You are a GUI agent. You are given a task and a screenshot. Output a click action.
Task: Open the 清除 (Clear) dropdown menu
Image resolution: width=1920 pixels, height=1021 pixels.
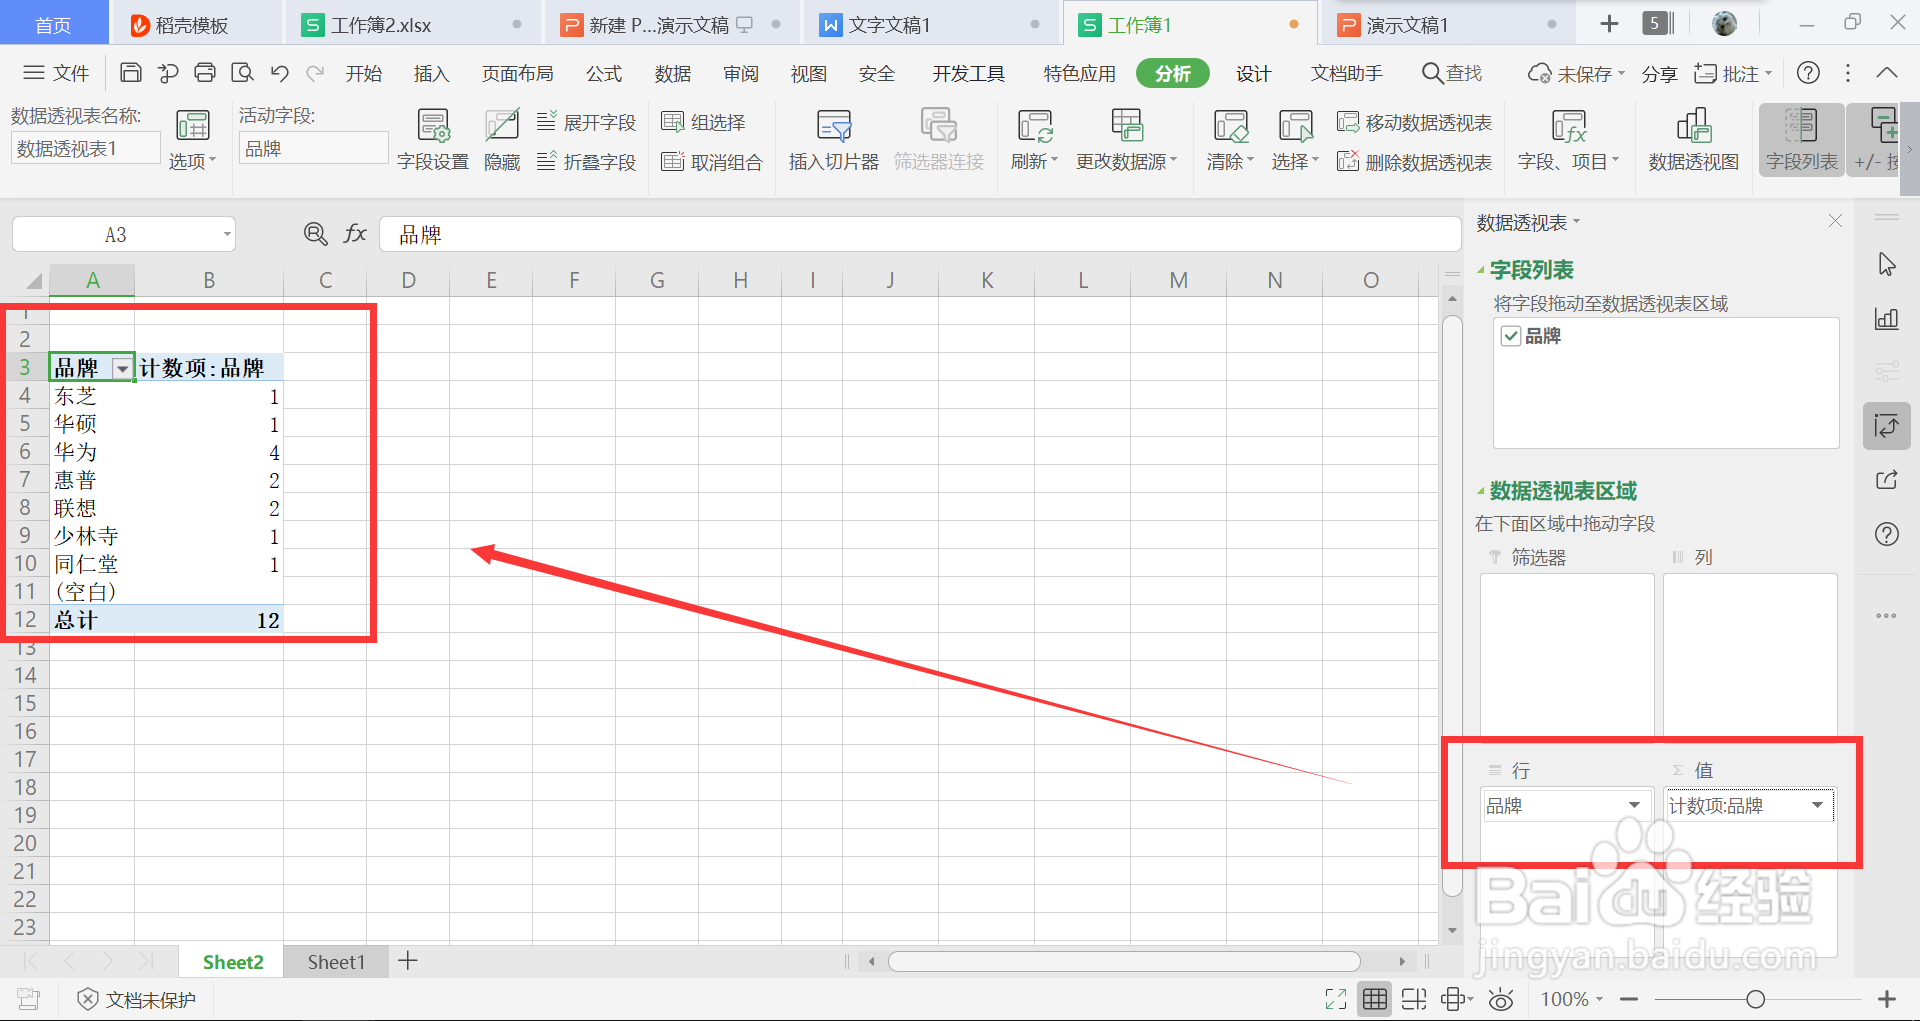[x=1229, y=140]
